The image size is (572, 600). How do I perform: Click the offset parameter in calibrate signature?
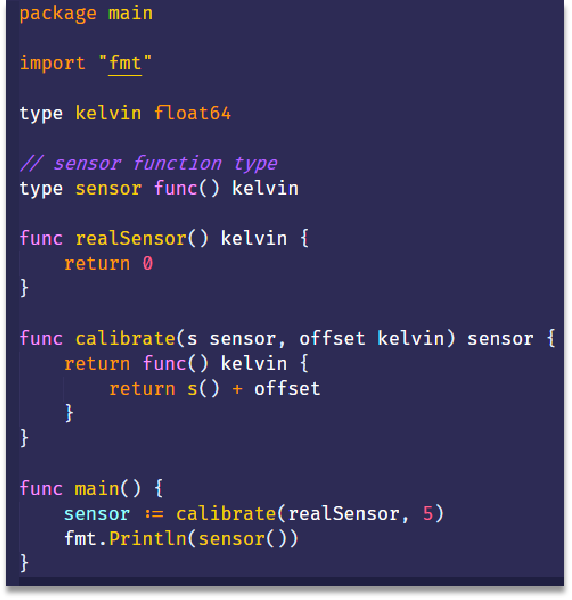[332, 339]
